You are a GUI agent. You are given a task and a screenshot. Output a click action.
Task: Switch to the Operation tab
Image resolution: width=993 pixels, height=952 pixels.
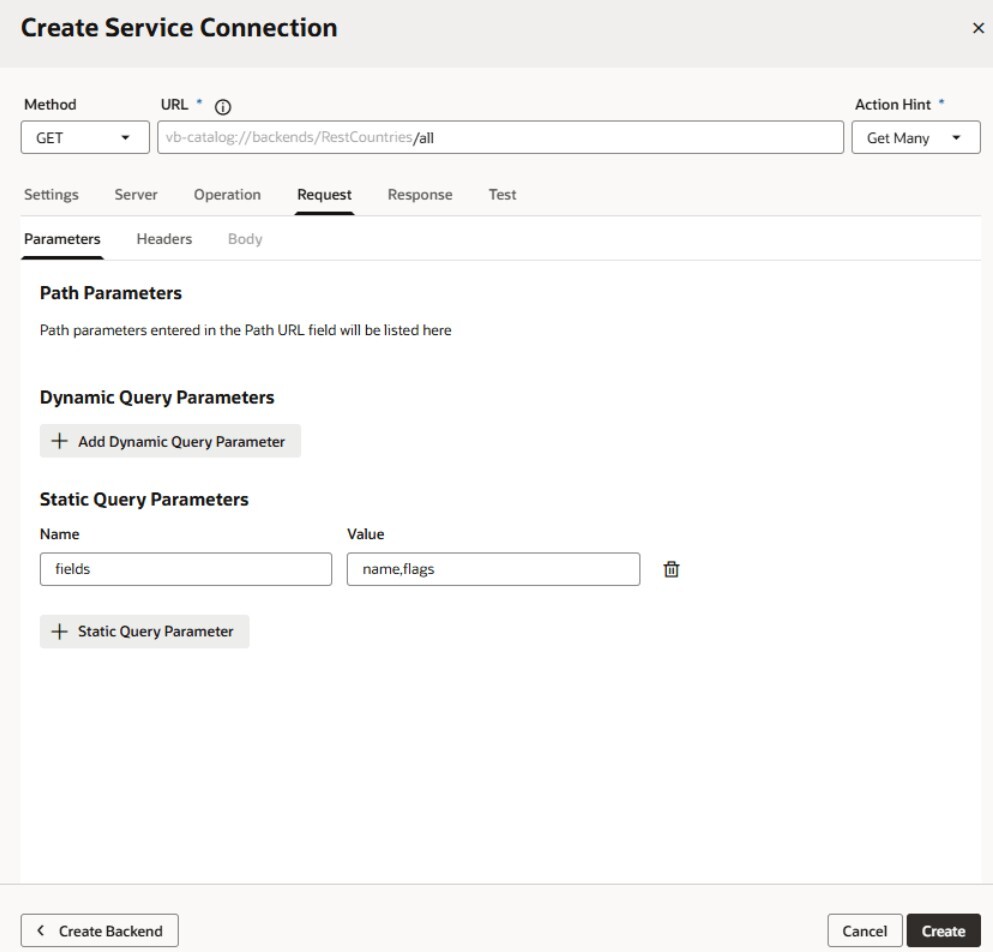coord(227,194)
